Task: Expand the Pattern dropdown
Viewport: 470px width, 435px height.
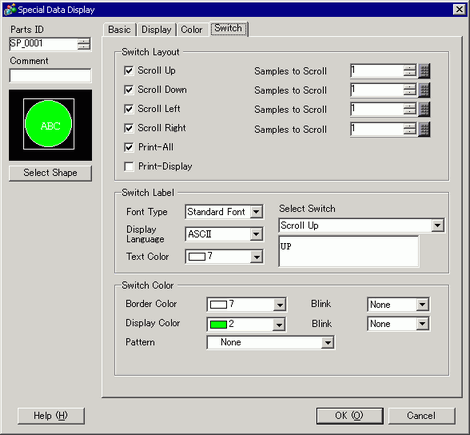Action: point(328,342)
